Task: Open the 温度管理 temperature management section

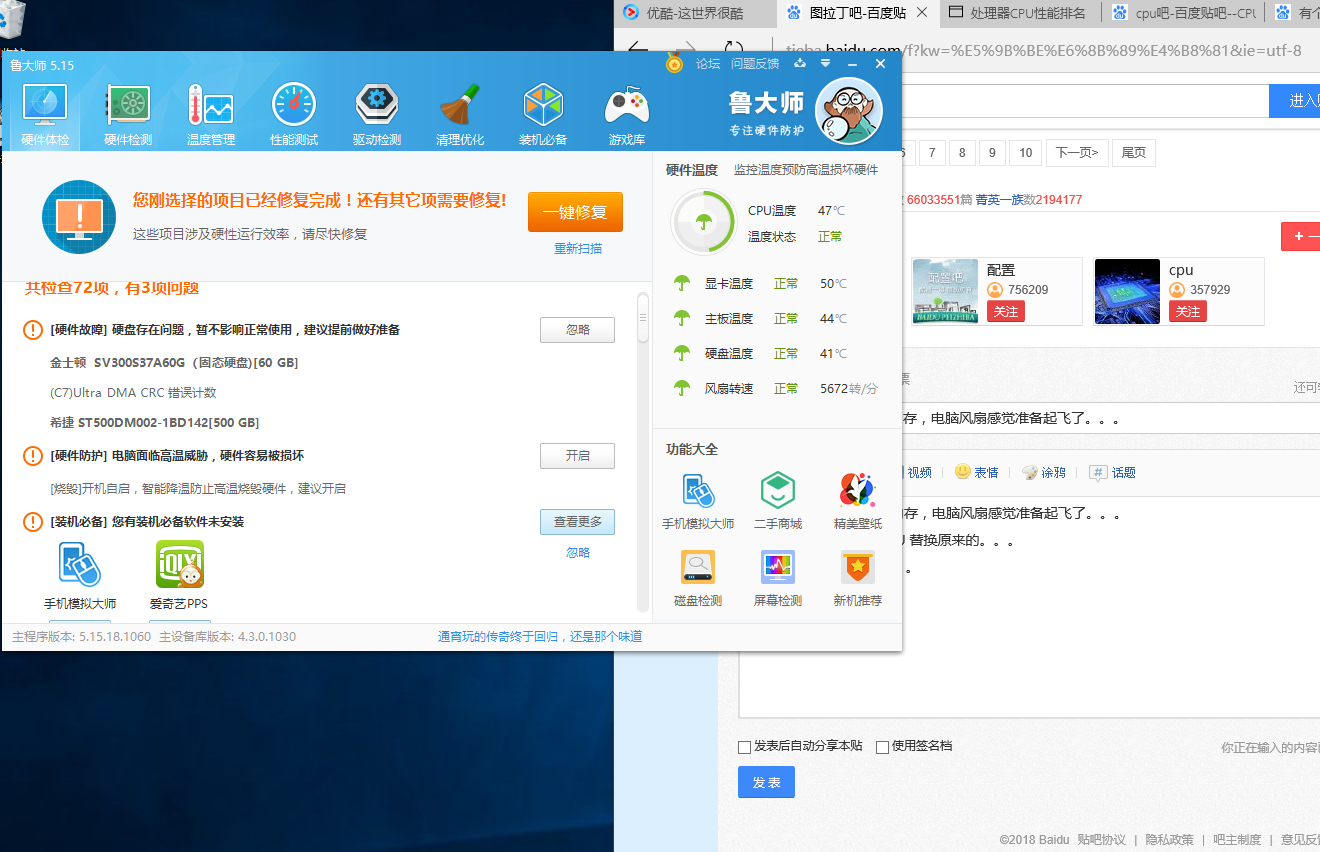Action: coord(210,114)
